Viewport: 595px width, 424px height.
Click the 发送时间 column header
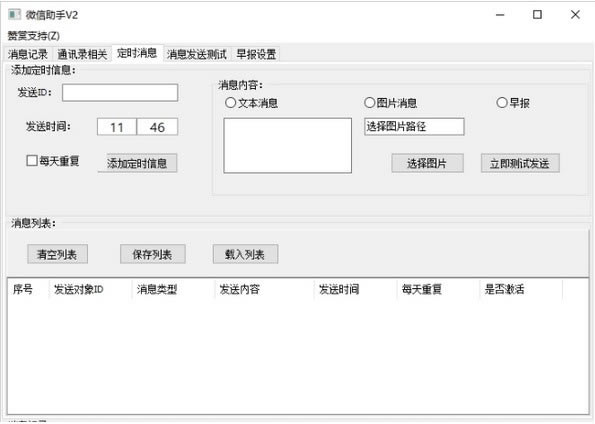point(356,289)
